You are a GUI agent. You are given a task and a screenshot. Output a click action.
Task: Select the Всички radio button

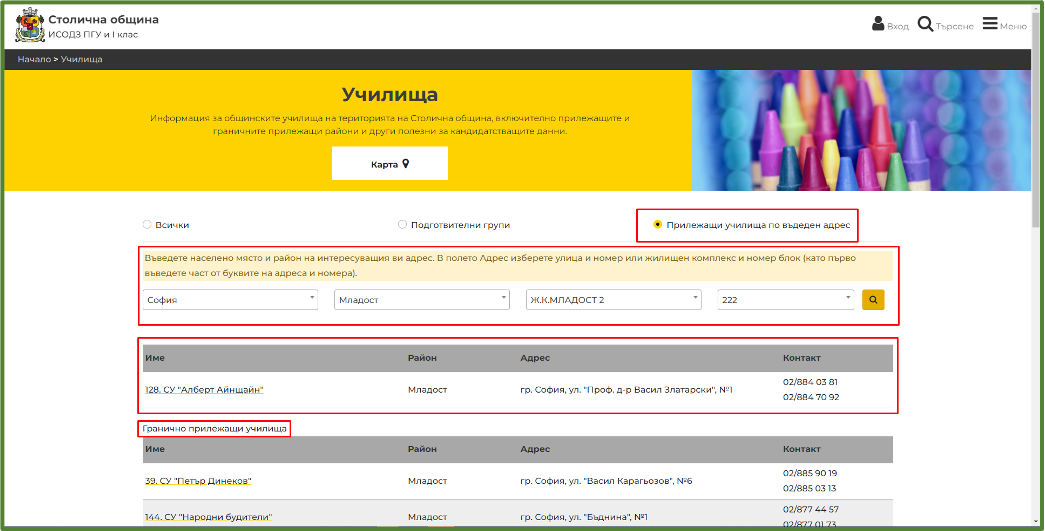(x=147, y=225)
